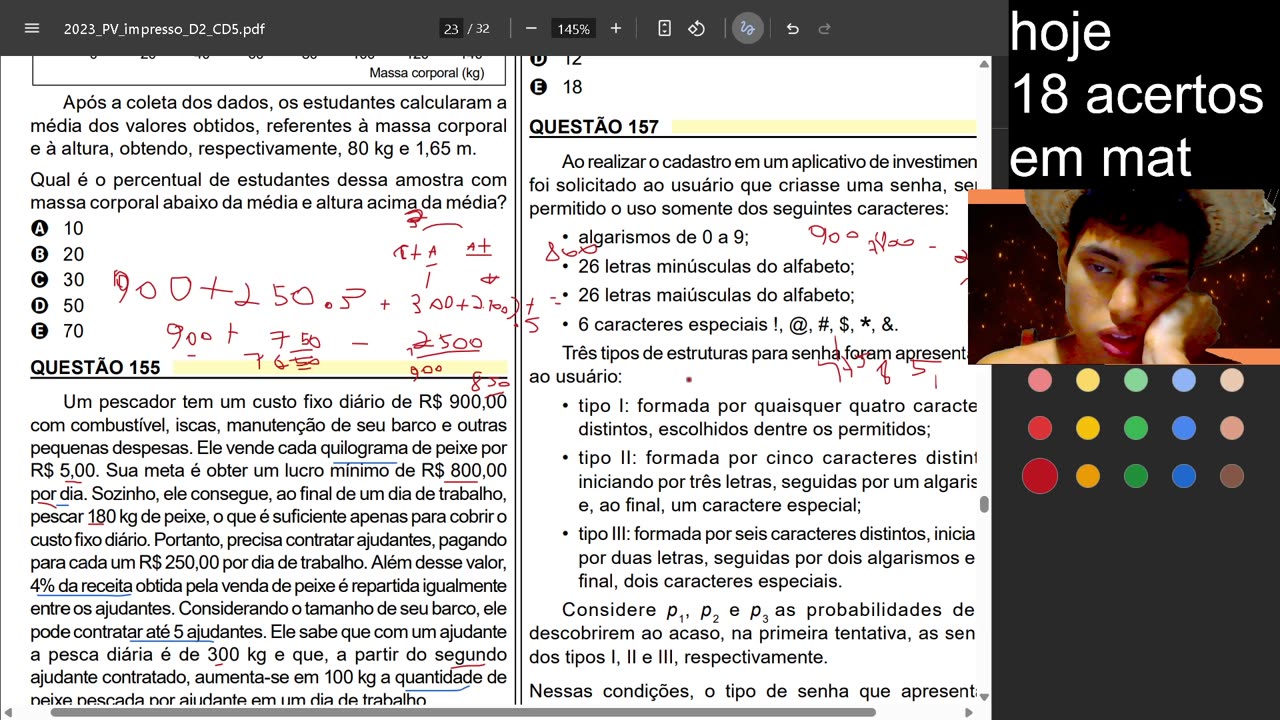Choose the medium green swatch in the middle row

[x=1136, y=428]
